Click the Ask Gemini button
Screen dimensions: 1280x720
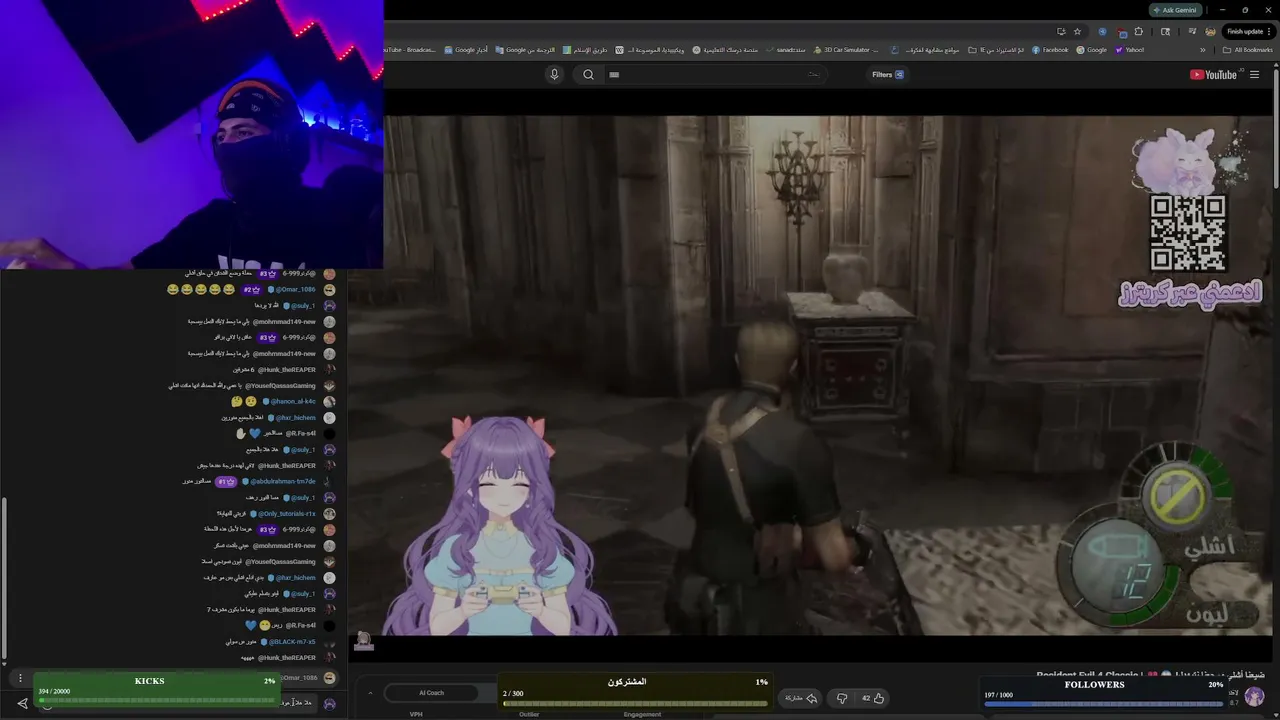(x=1174, y=10)
